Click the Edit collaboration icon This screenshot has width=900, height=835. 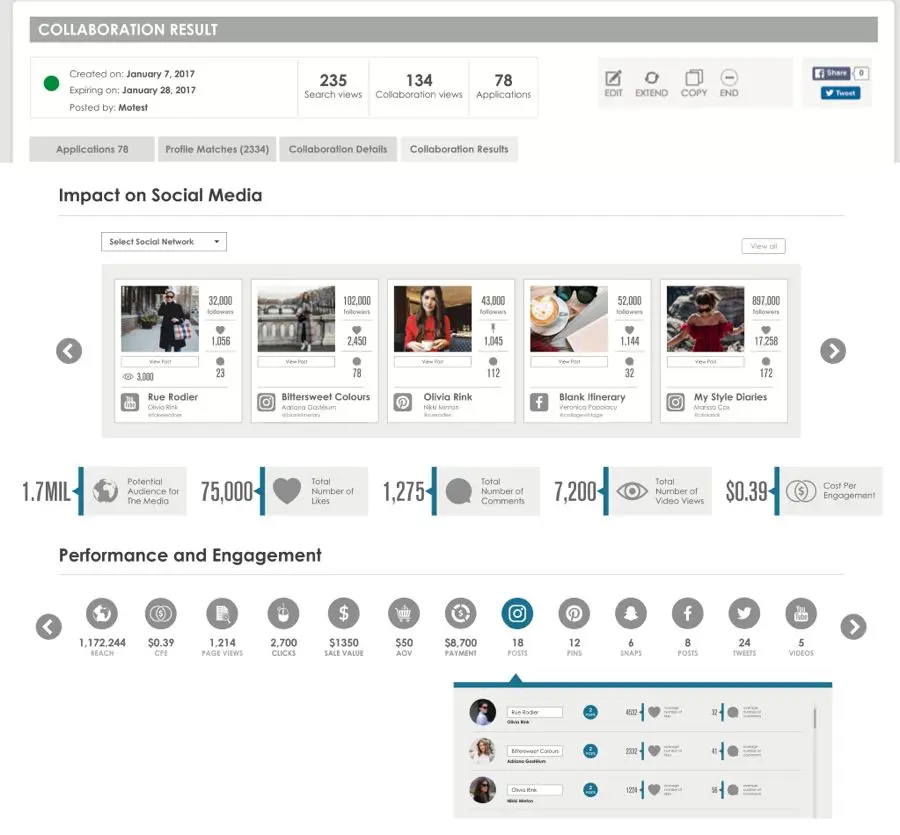(613, 78)
